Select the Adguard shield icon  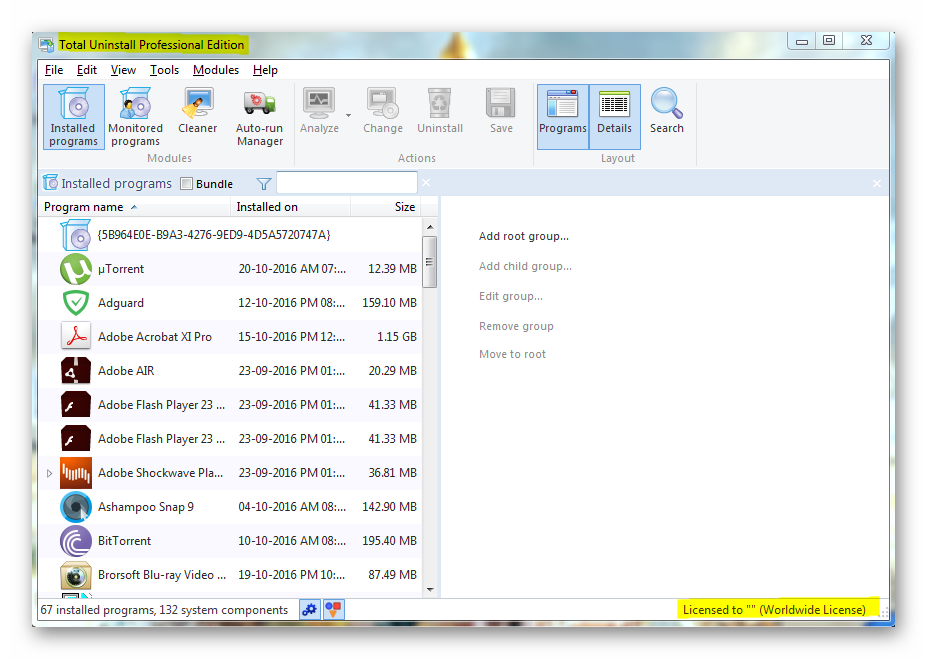point(76,303)
